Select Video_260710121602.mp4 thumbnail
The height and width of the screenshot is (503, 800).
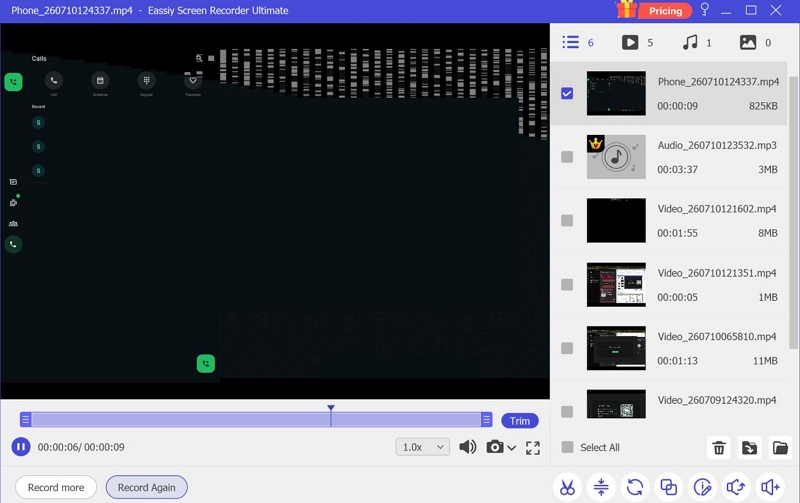[x=616, y=220]
